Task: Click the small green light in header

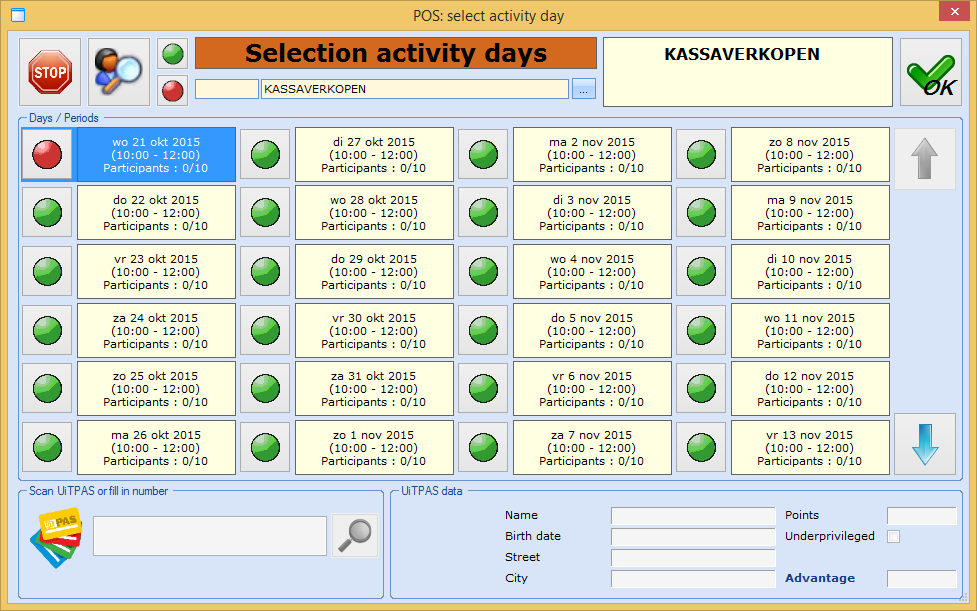Action: coord(173,54)
